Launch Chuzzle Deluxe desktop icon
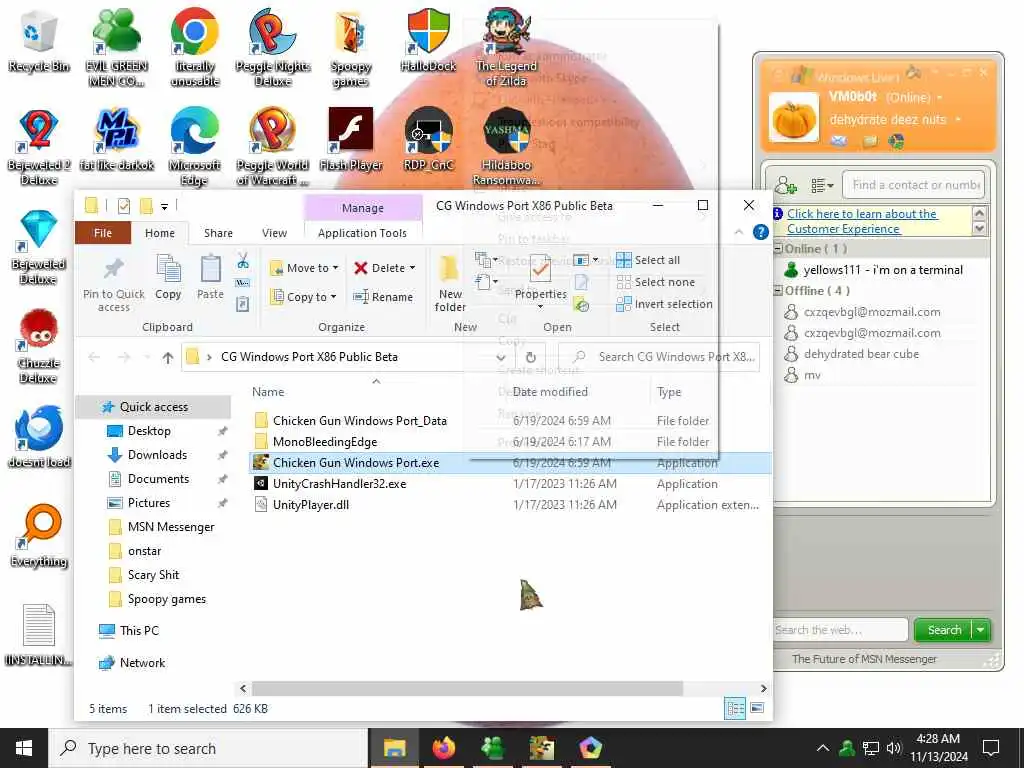This screenshot has width=1024, height=768. (39, 345)
